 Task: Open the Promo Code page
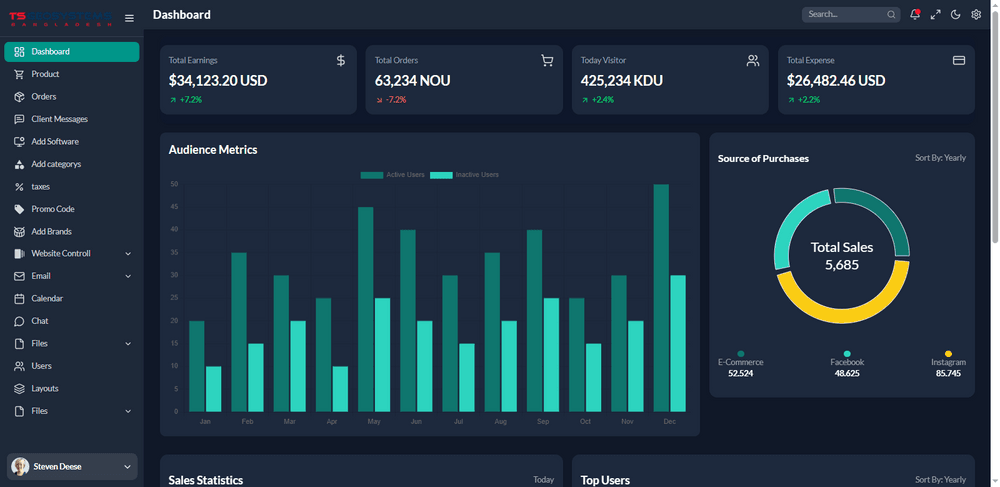pyautogui.click(x=52, y=209)
